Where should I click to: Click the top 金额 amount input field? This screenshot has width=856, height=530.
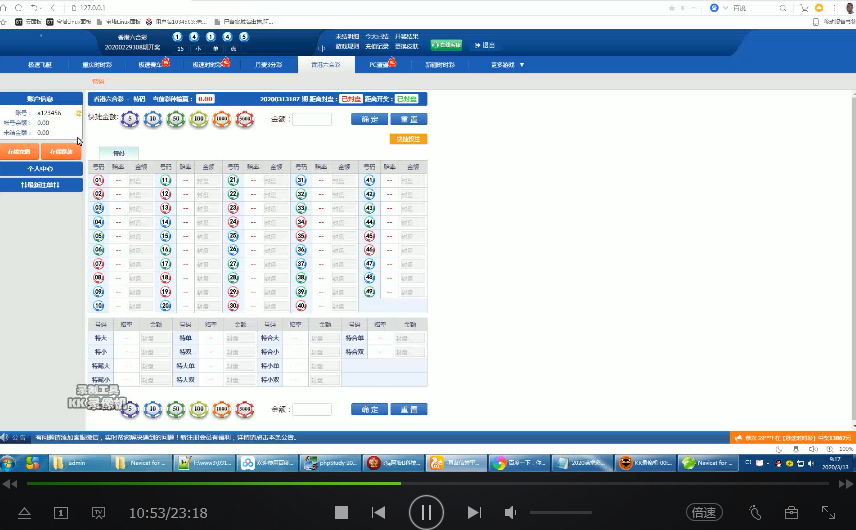coord(312,119)
